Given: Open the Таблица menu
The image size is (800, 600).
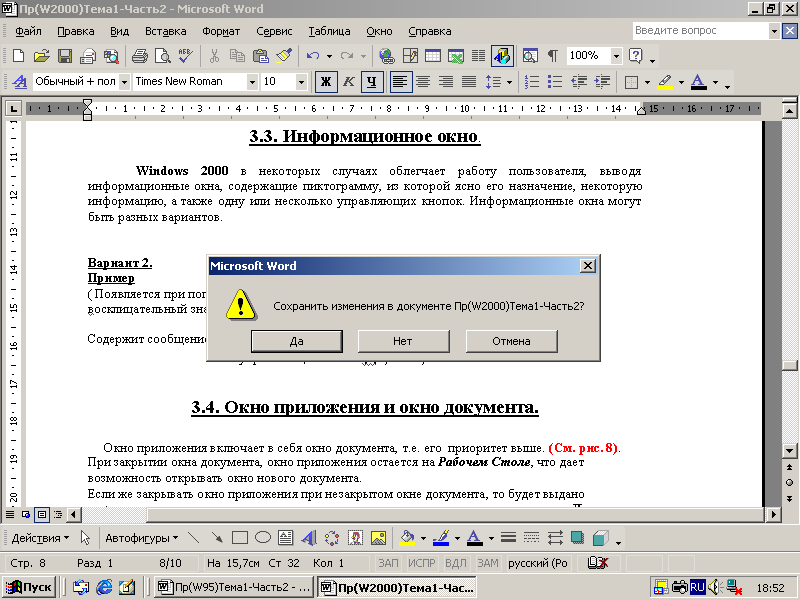Looking at the screenshot, I should (329, 31).
